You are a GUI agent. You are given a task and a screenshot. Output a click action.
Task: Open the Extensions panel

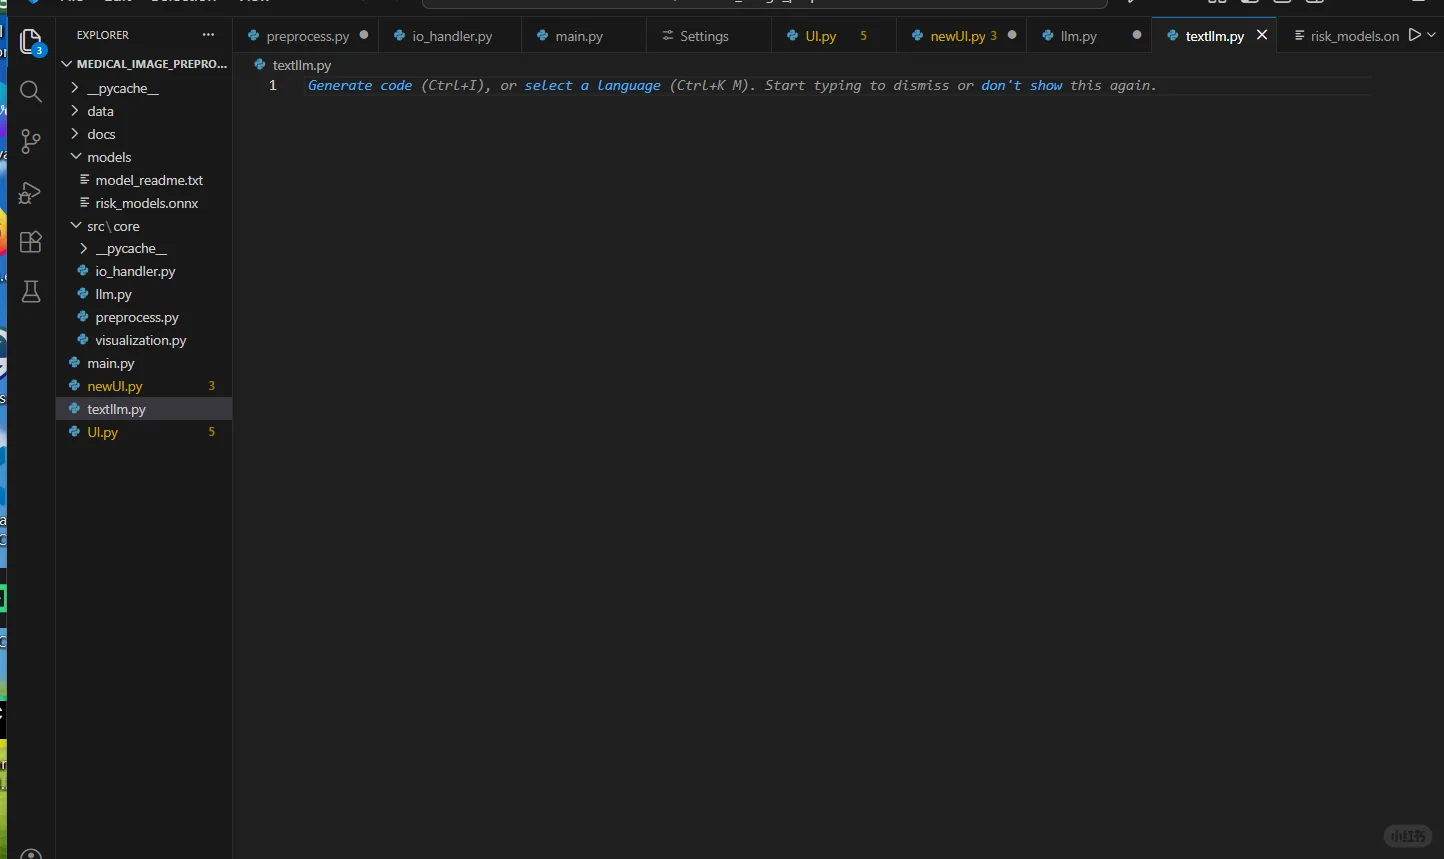[x=30, y=241]
